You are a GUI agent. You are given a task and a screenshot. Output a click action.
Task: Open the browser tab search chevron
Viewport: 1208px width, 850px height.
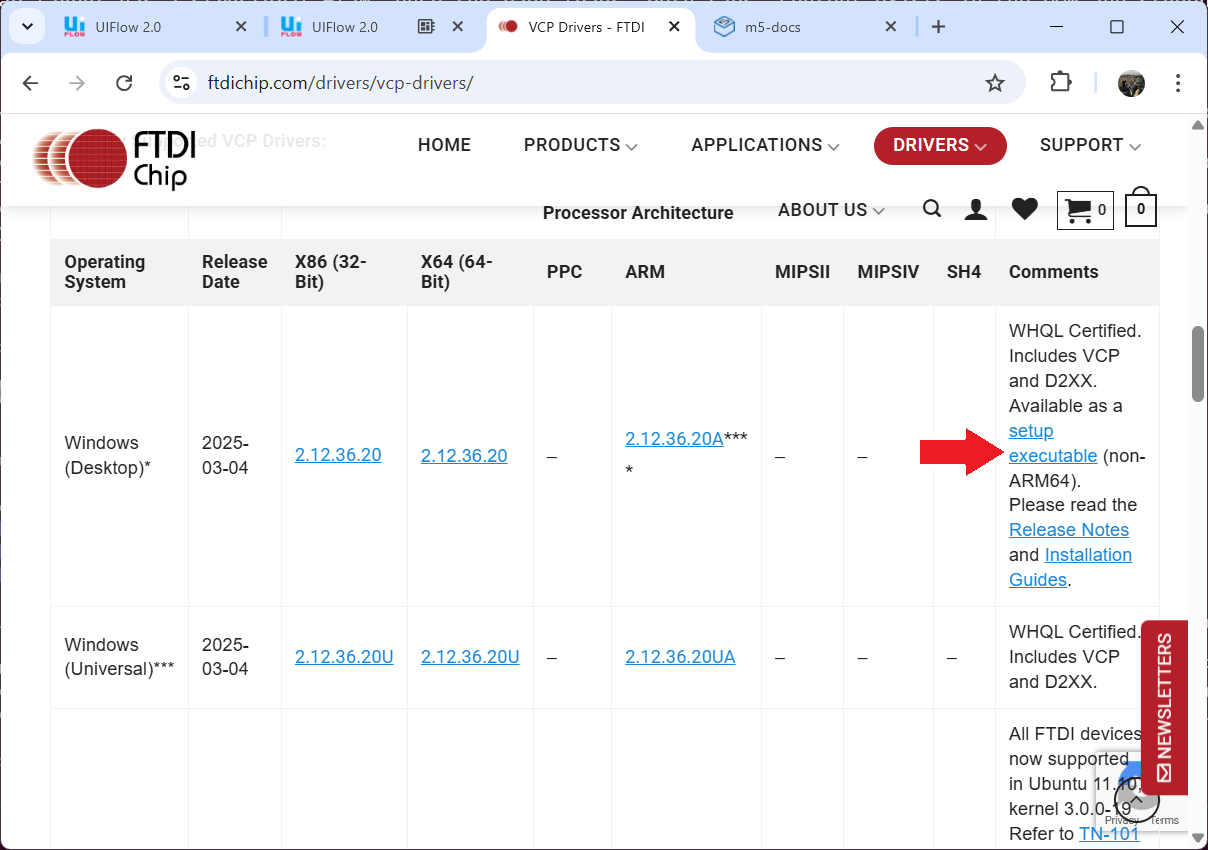27,27
